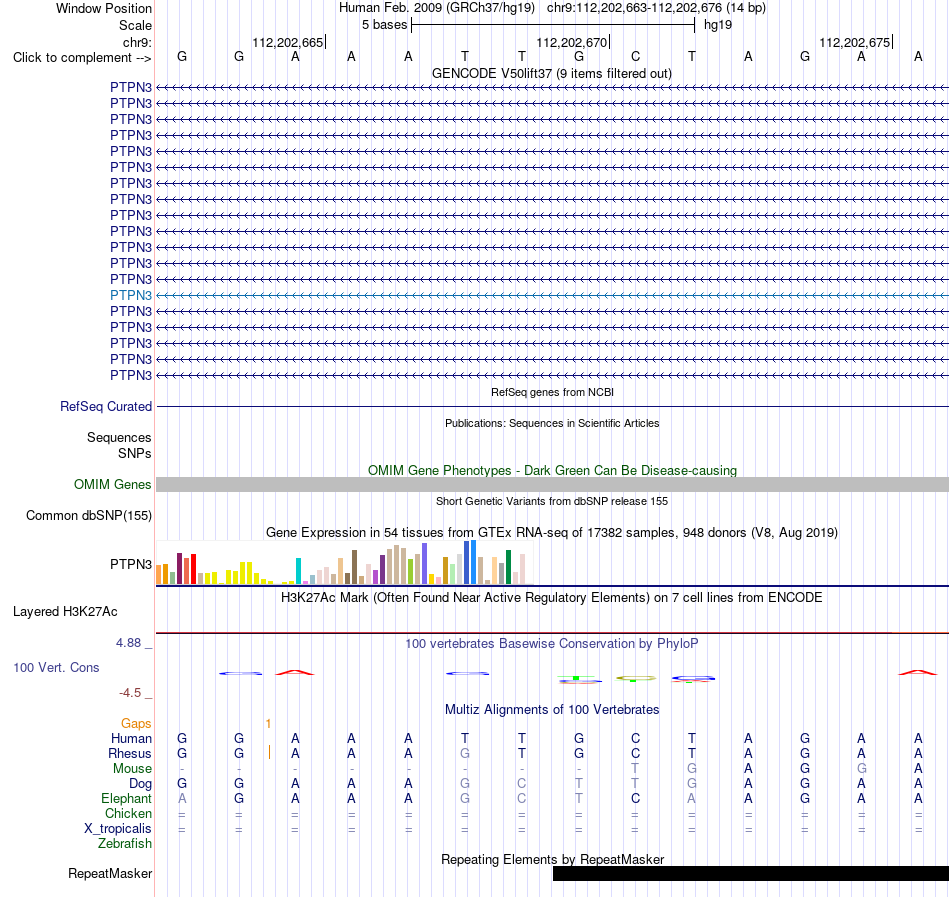This screenshot has width=950, height=897.
Task: Click the 'Click to complement -->' label
Action: pos(82,58)
